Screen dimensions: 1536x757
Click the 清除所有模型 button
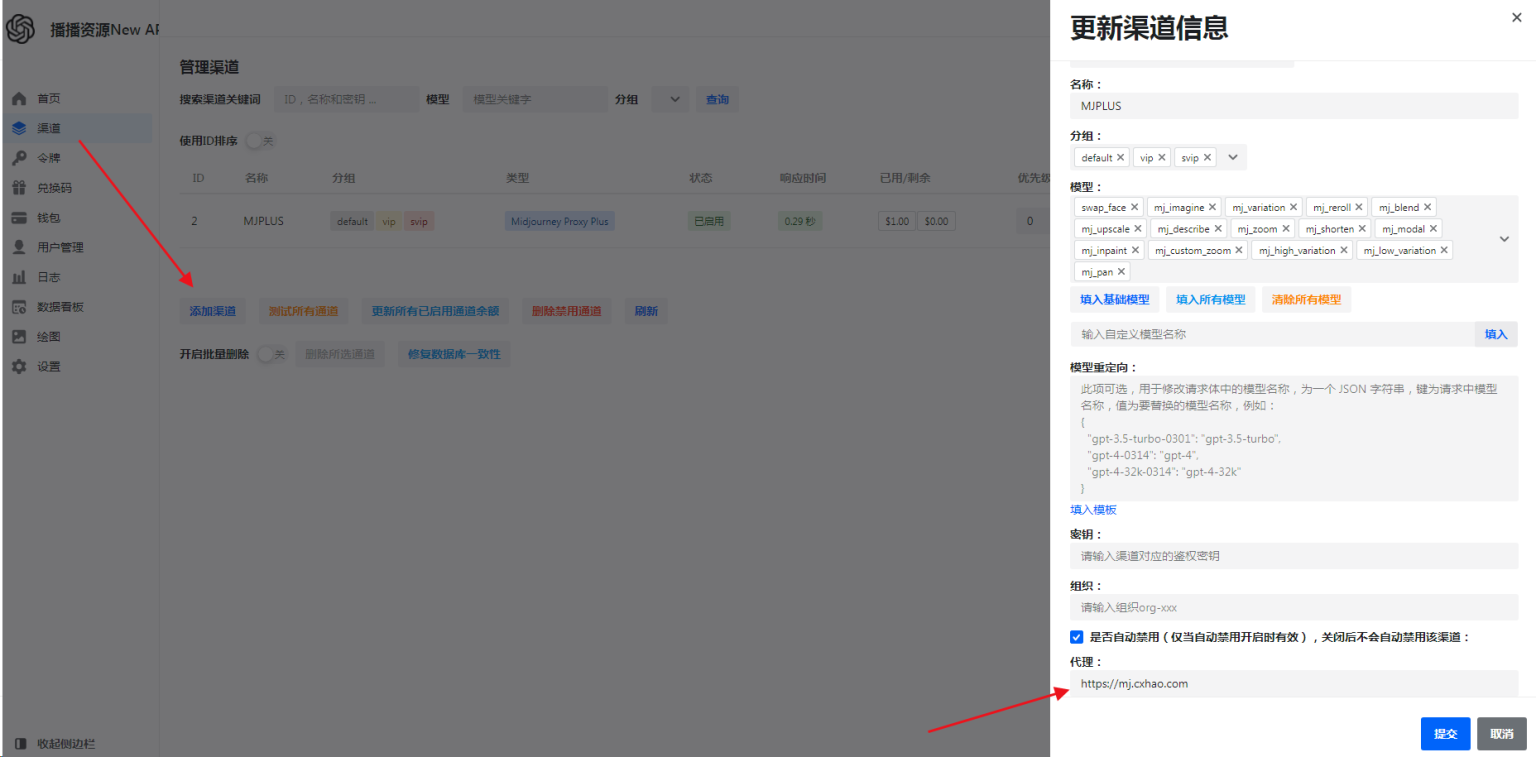[1306, 299]
